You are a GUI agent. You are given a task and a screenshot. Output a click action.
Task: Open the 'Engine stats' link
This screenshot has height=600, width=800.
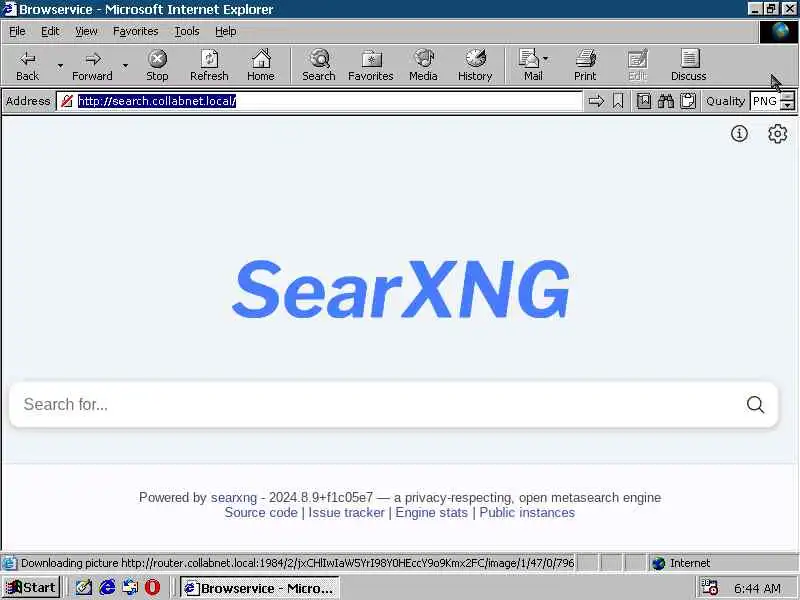point(432,513)
